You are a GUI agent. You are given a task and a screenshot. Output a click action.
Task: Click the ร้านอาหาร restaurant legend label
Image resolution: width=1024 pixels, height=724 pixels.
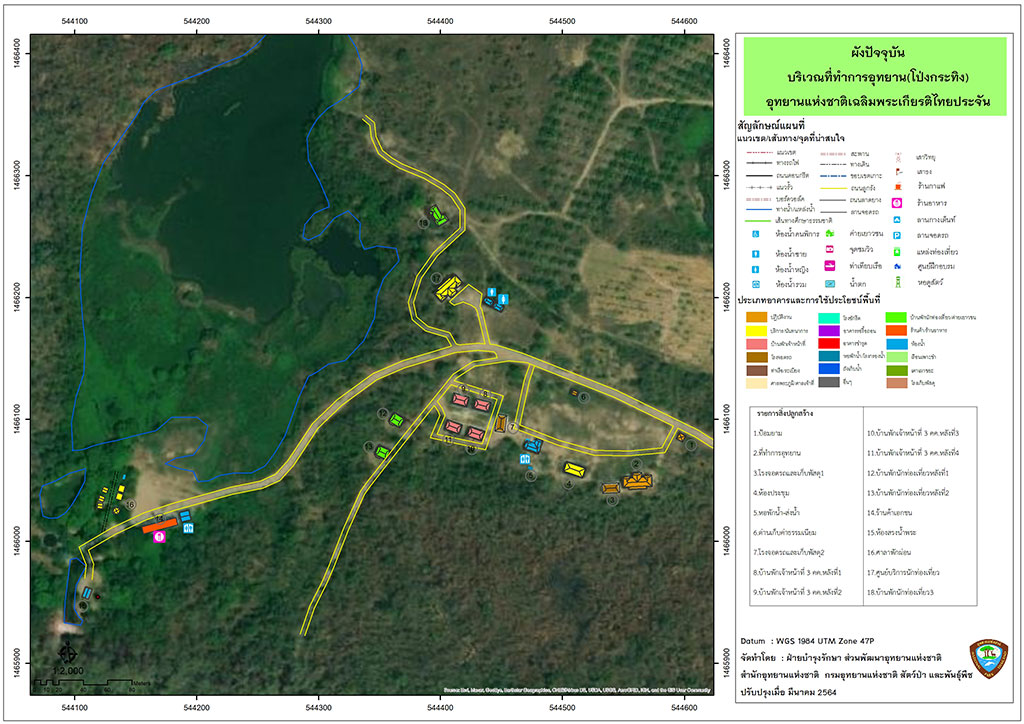931,204
